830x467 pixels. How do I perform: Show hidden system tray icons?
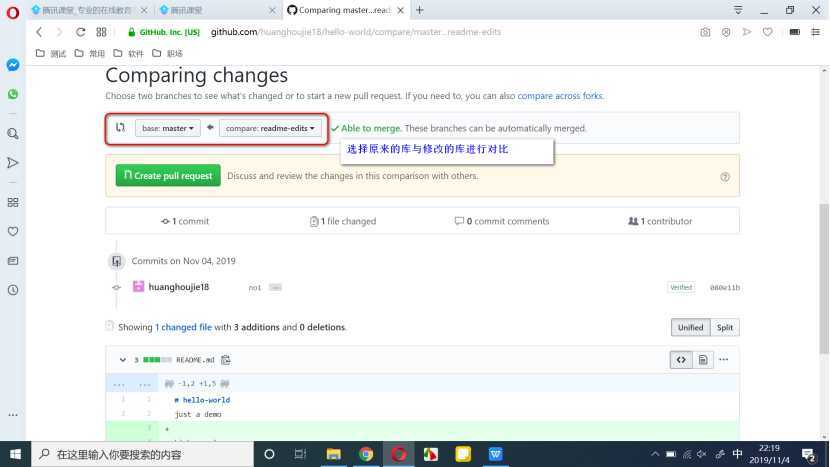pyautogui.click(x=655, y=454)
